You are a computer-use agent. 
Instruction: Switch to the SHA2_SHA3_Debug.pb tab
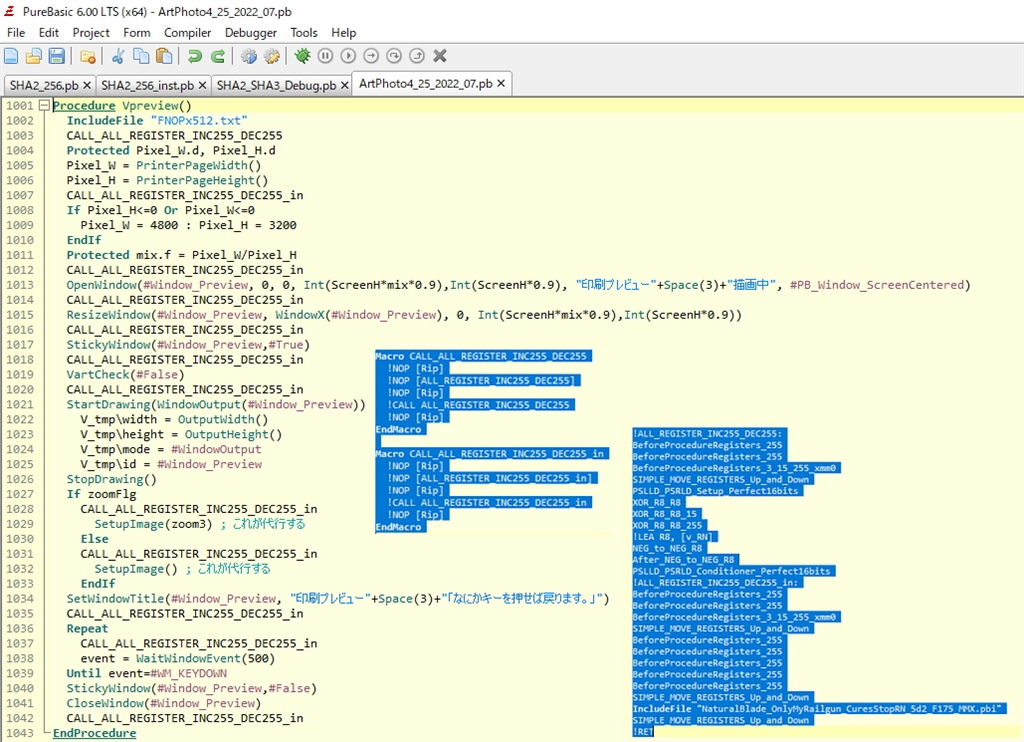[276, 85]
